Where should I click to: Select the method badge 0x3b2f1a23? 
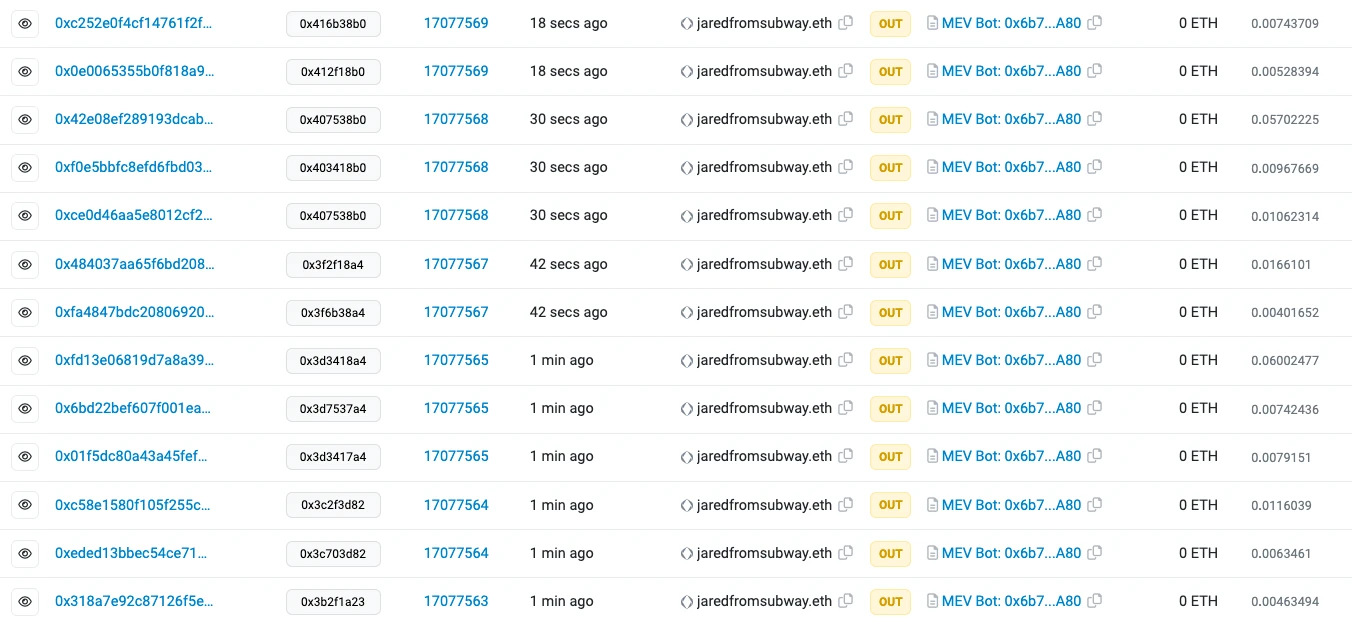pos(333,602)
